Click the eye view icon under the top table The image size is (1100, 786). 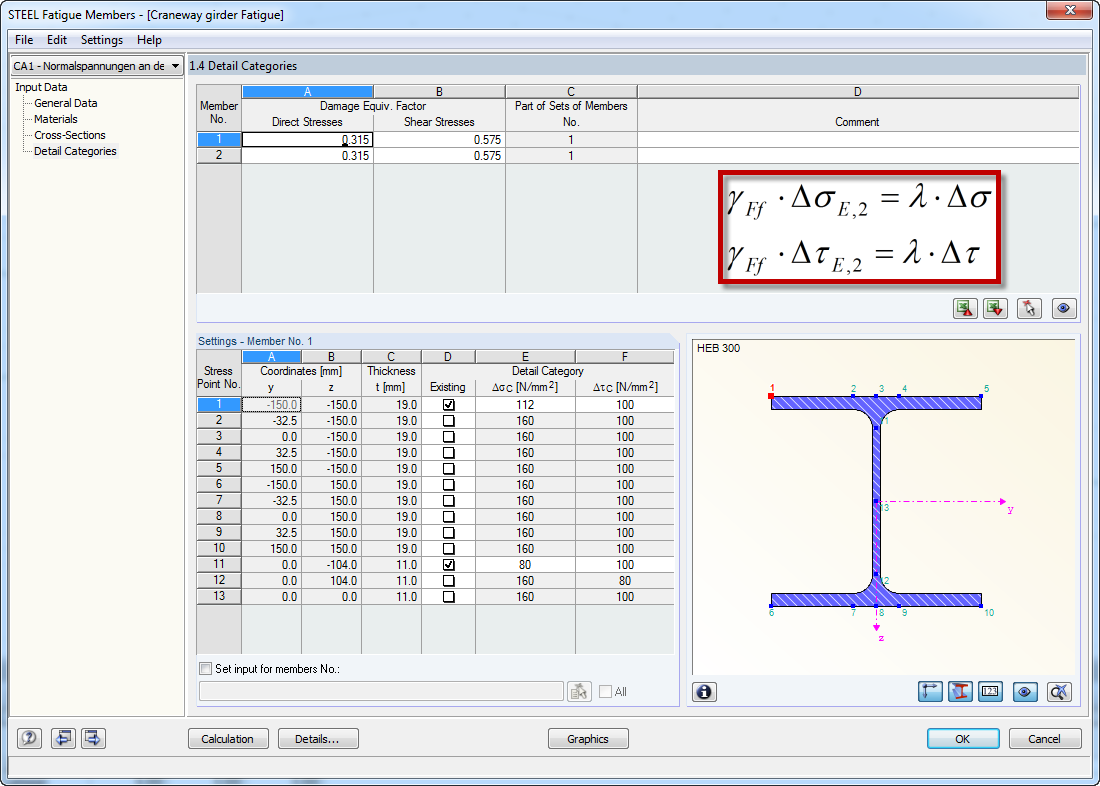click(1064, 308)
